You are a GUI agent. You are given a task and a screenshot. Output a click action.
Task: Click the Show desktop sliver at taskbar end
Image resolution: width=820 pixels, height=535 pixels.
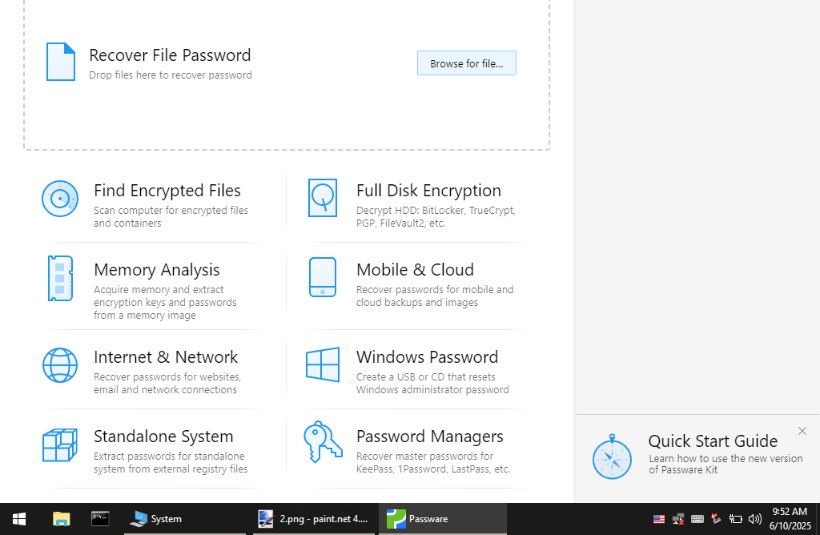point(818,519)
